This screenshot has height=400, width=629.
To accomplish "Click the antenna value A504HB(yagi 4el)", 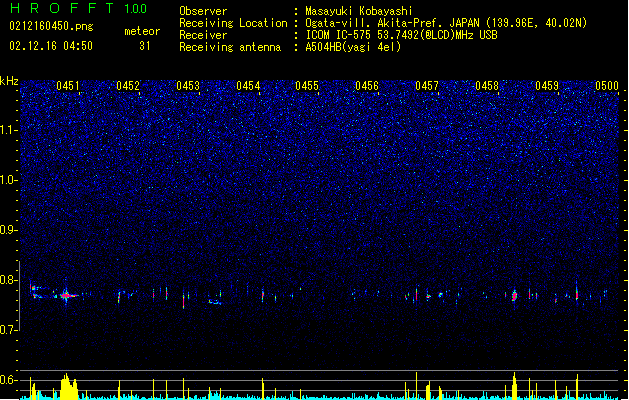I will [353, 47].
